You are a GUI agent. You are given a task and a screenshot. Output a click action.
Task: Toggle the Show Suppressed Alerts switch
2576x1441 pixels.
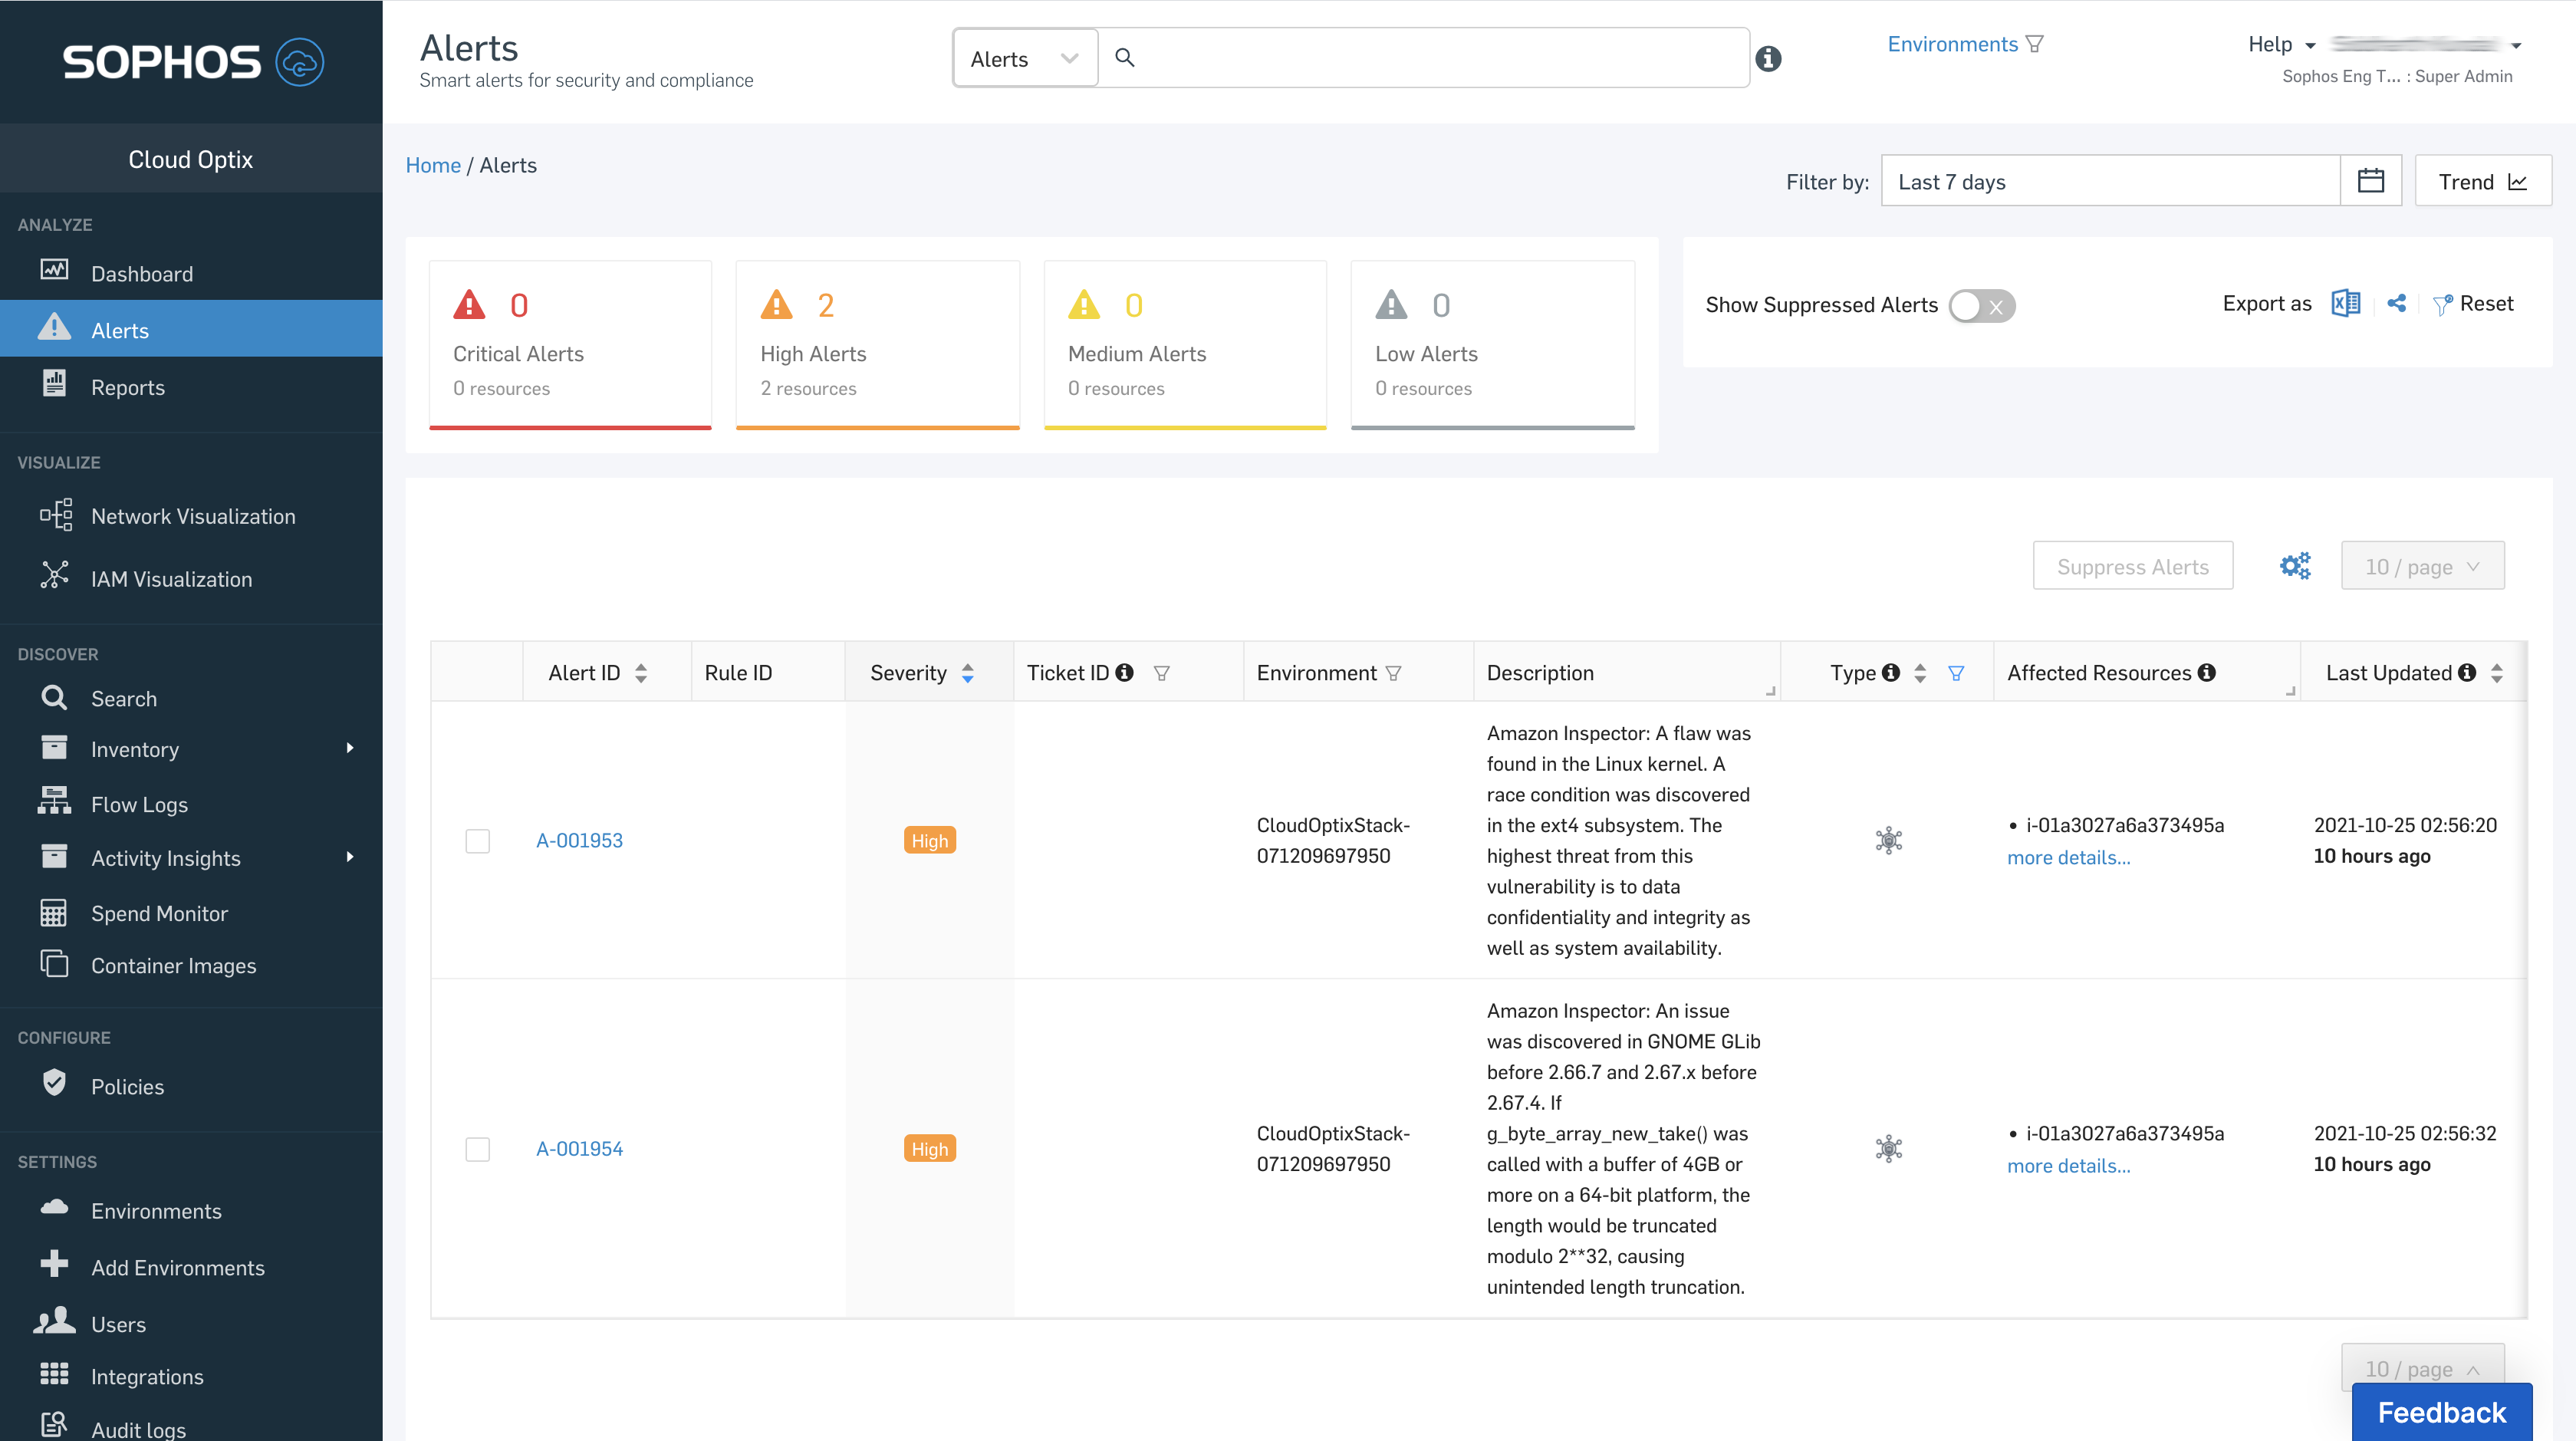pos(1981,306)
